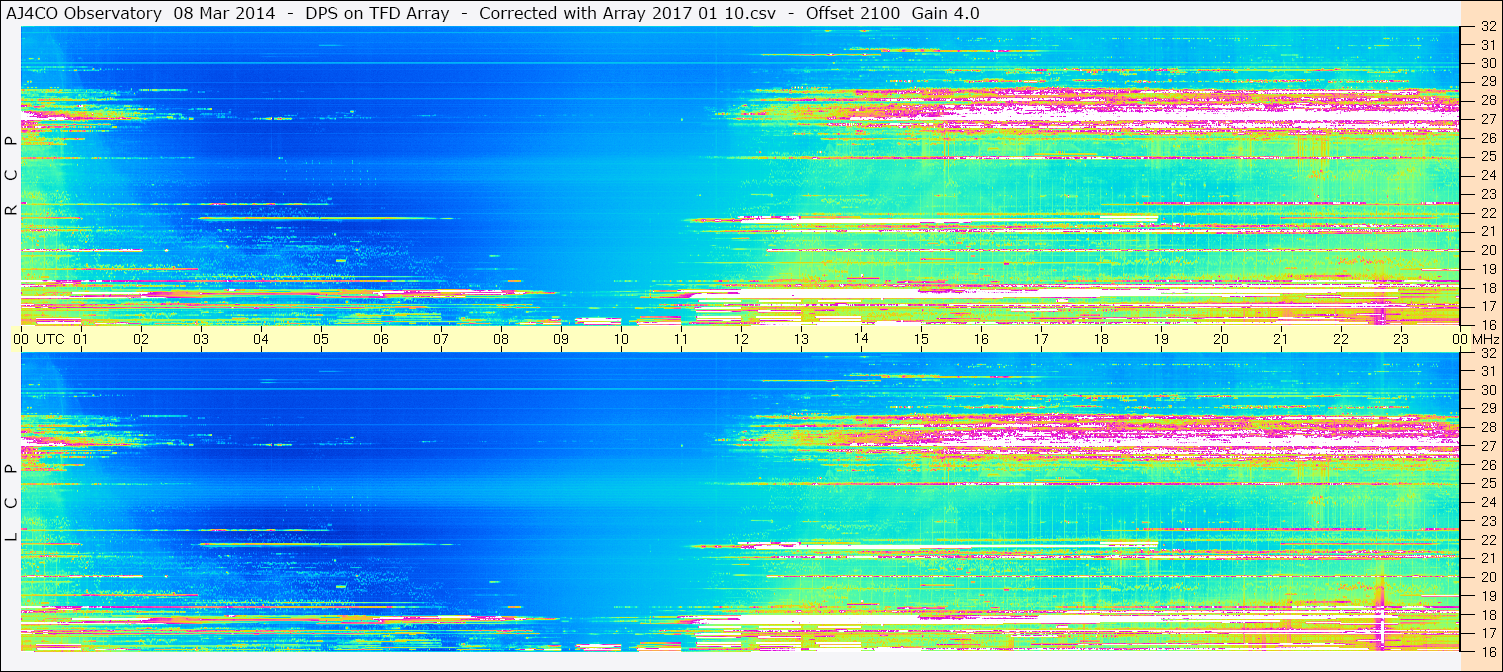The width and height of the screenshot is (1503, 672).
Task: Select the 19 hour tick on the time axis
Action: click(1161, 339)
